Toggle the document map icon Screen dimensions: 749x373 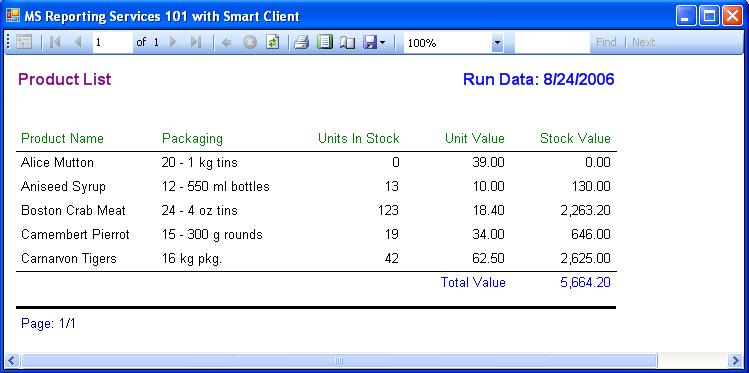pyautogui.click(x=24, y=43)
